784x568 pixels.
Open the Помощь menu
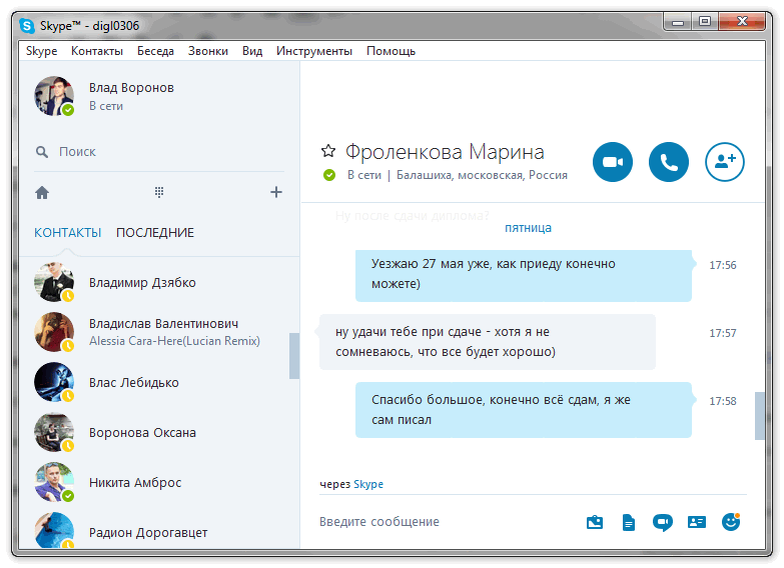pos(391,51)
